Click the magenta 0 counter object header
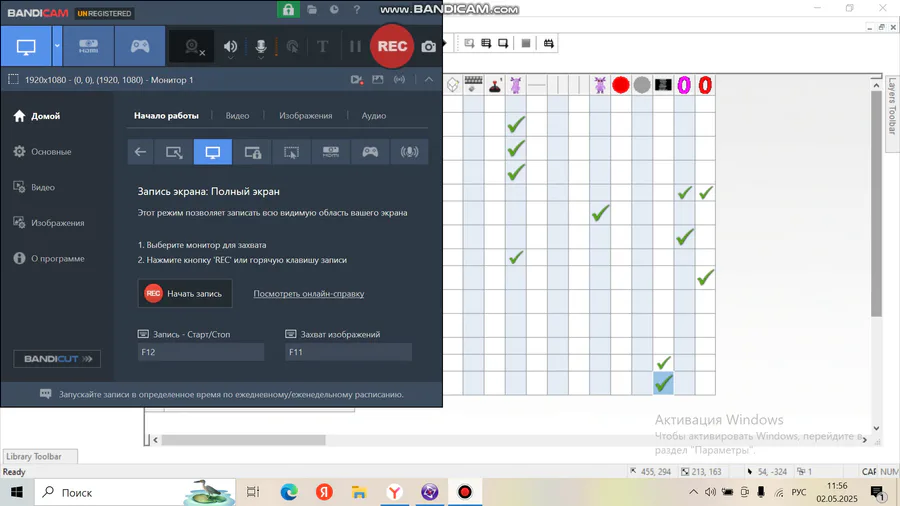This screenshot has width=900, height=506. [x=684, y=85]
